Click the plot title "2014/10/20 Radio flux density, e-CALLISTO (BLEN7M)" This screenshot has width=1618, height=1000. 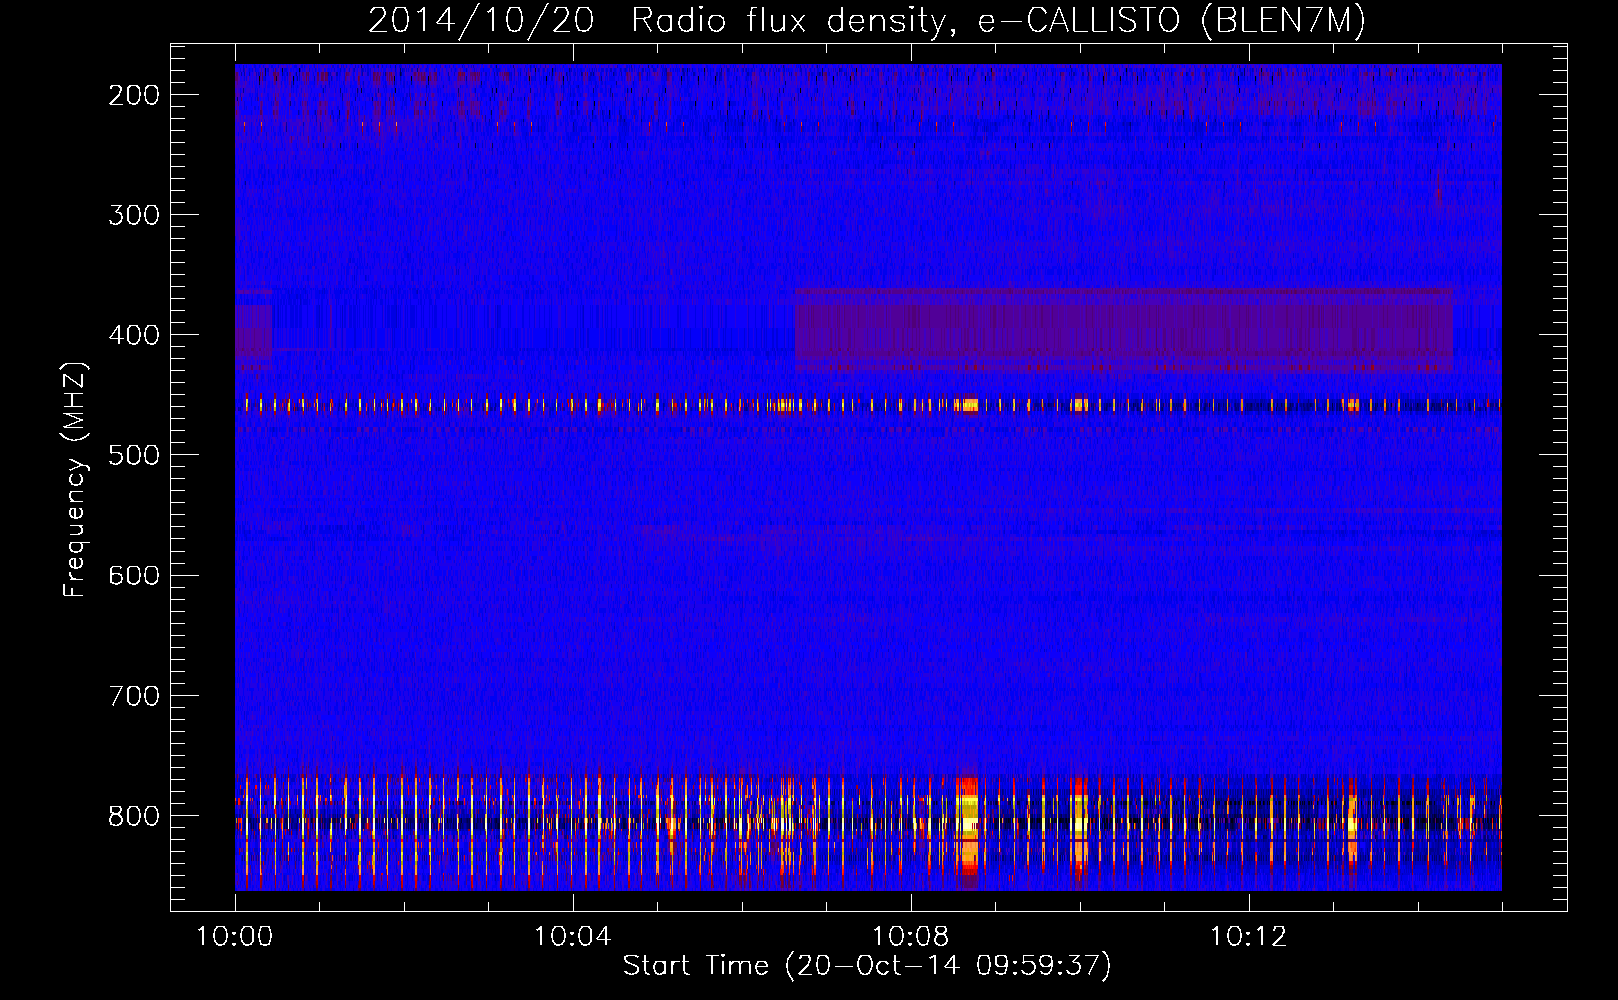[866, 20]
